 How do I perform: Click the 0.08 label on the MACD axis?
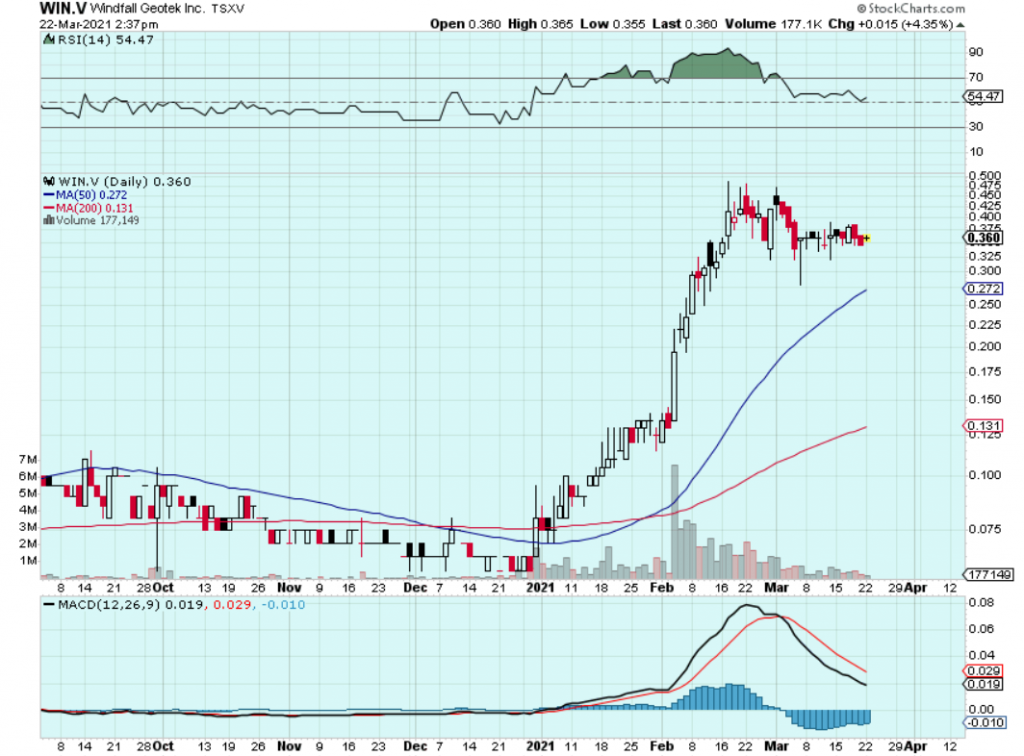(982, 603)
